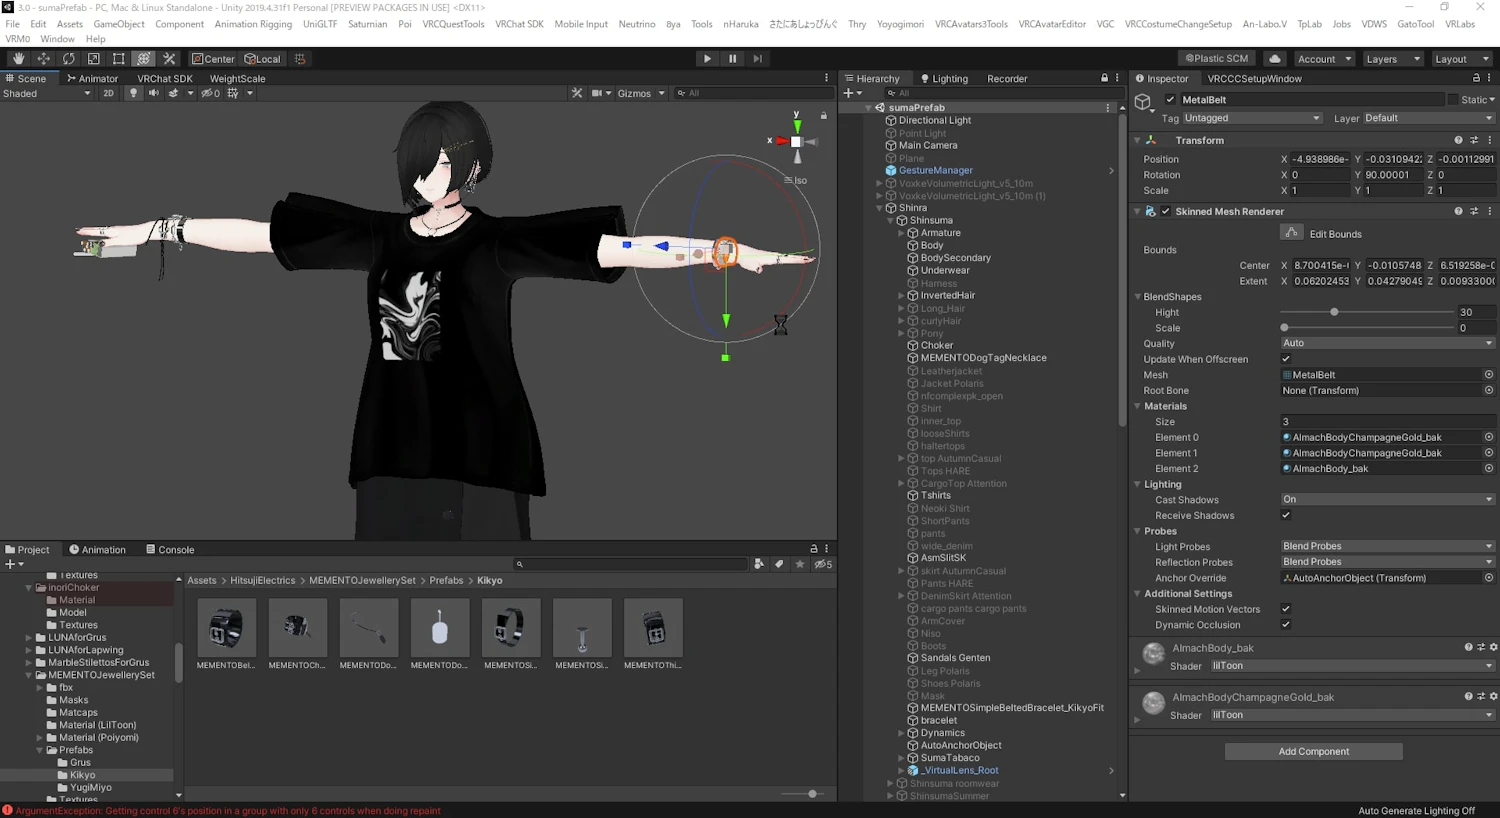Toggle scene effects icon
This screenshot has height=818, width=1500.
point(173,93)
